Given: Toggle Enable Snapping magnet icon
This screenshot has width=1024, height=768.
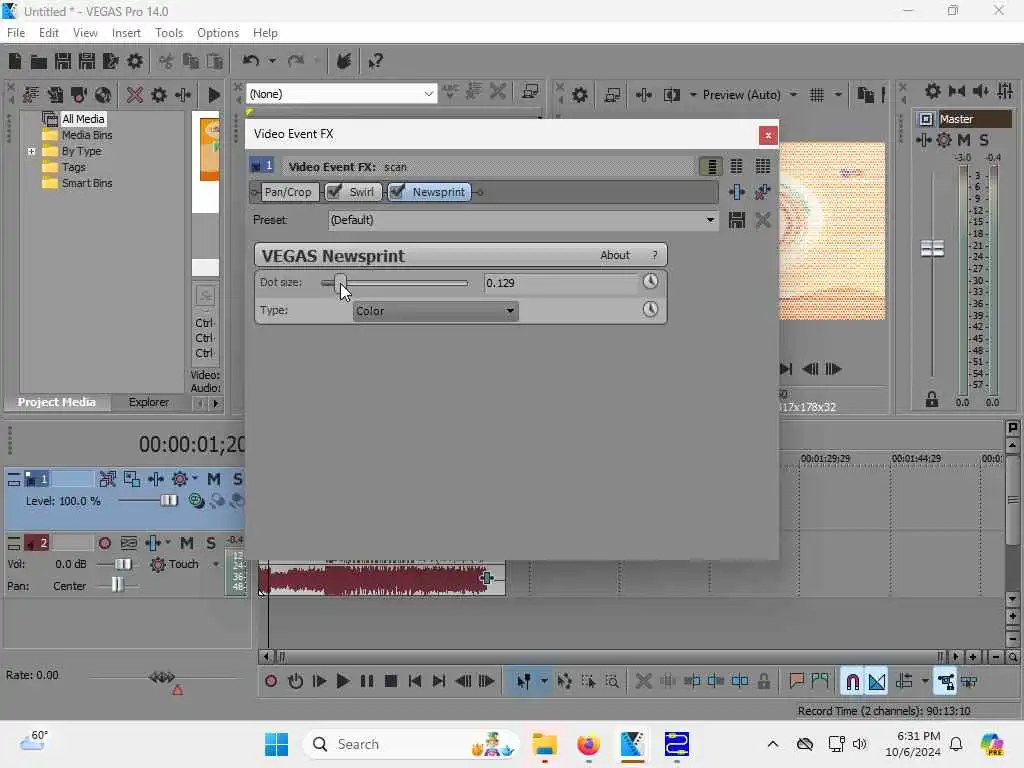Looking at the screenshot, I should 852,682.
